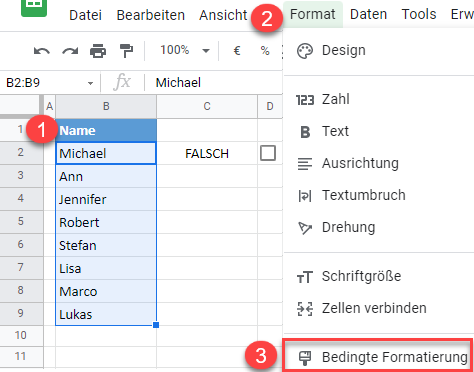Select the Paint format roller icon
The image size is (474, 372).
click(x=126, y=51)
